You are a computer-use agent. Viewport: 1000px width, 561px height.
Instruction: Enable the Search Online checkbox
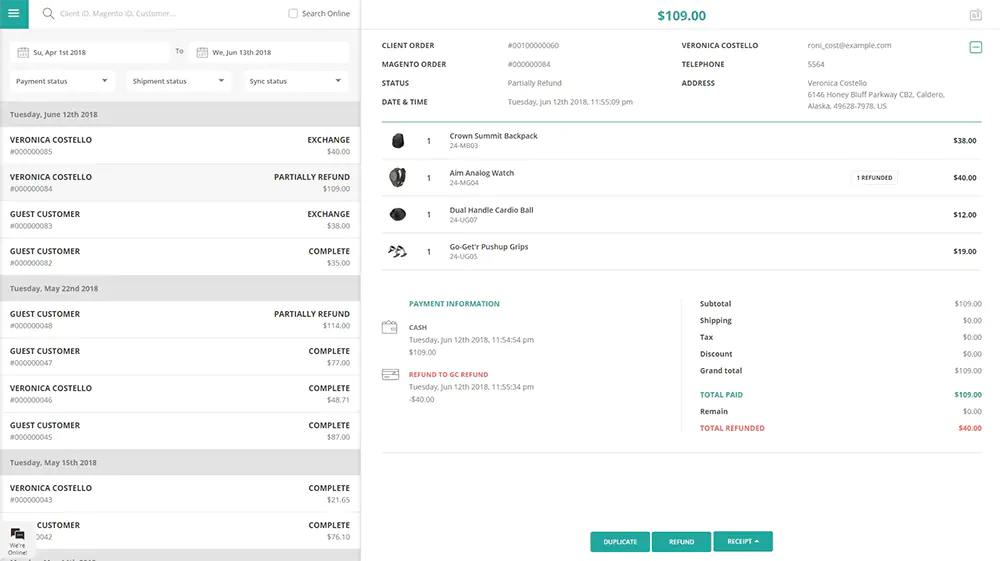pos(293,14)
